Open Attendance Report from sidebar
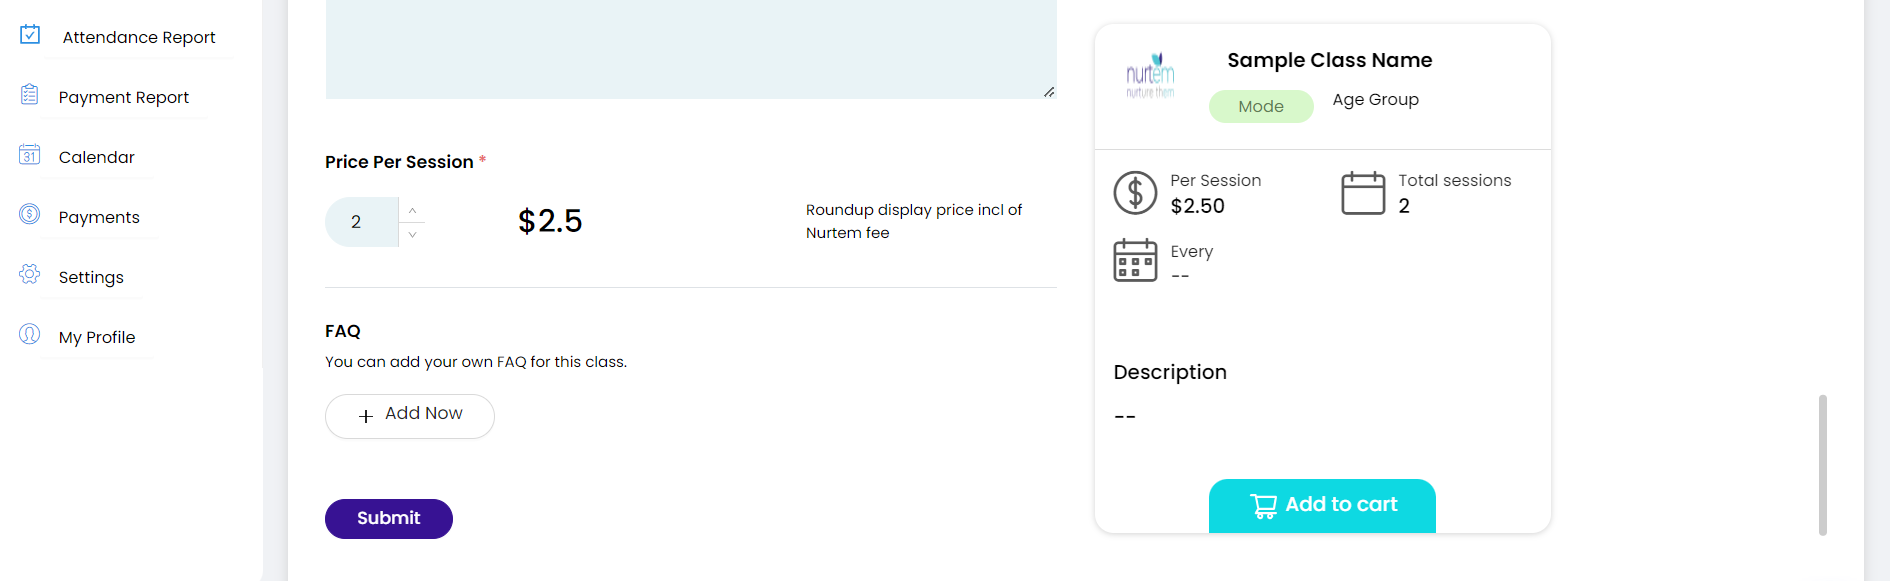The image size is (1890, 581). coord(139,37)
